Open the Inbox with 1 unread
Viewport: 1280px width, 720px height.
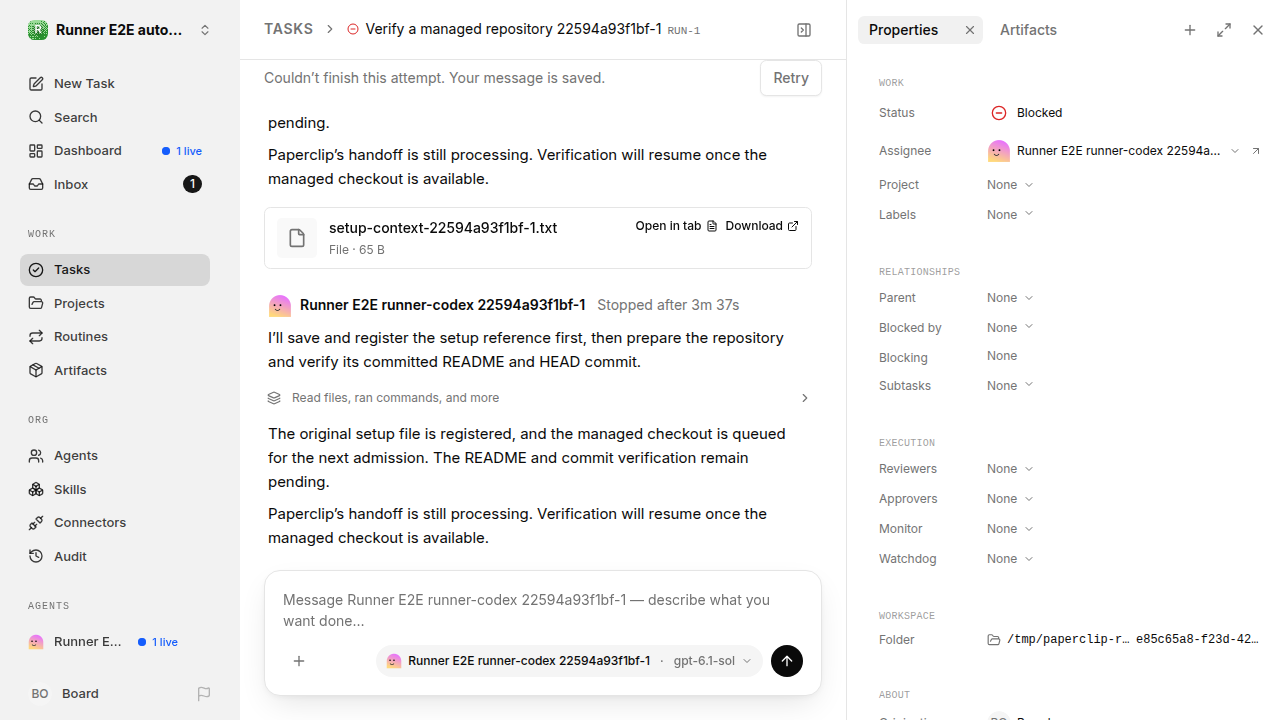(x=115, y=185)
